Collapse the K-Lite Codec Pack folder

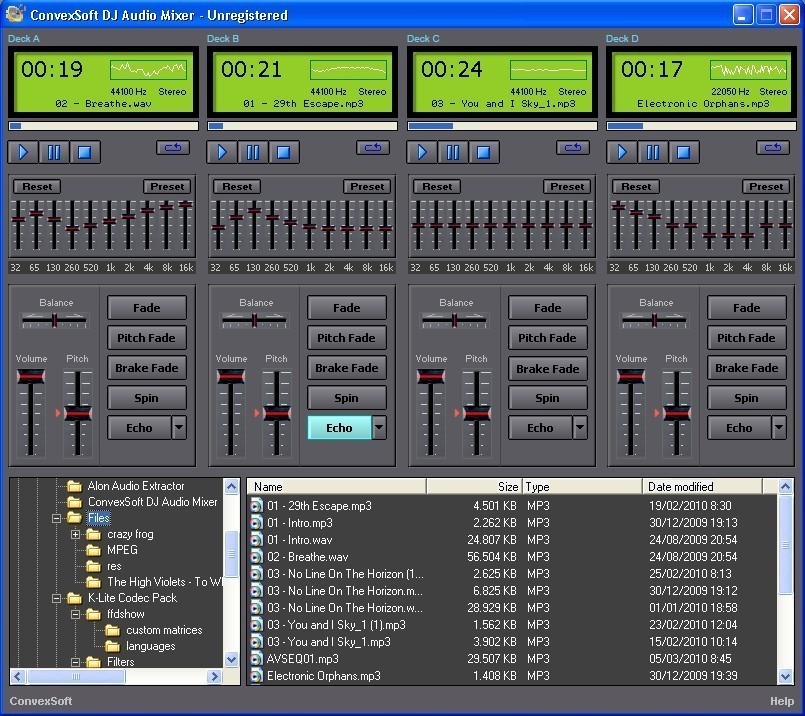coord(58,598)
